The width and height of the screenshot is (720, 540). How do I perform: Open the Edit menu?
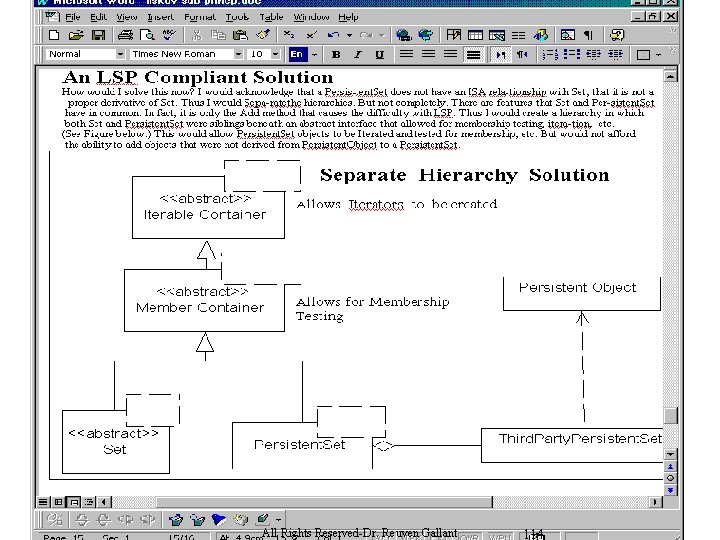[x=98, y=17]
